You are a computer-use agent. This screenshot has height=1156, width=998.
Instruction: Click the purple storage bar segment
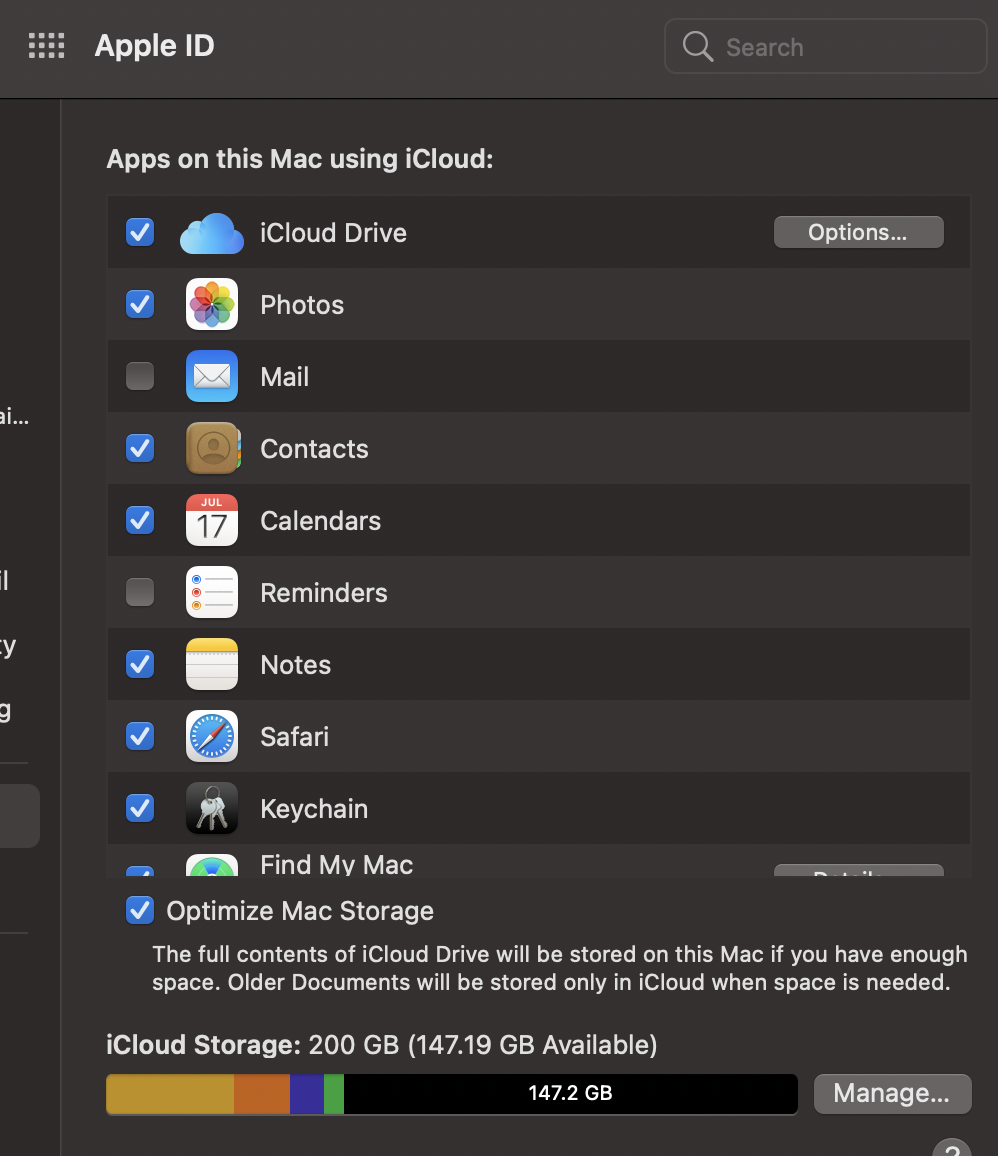tap(307, 1093)
